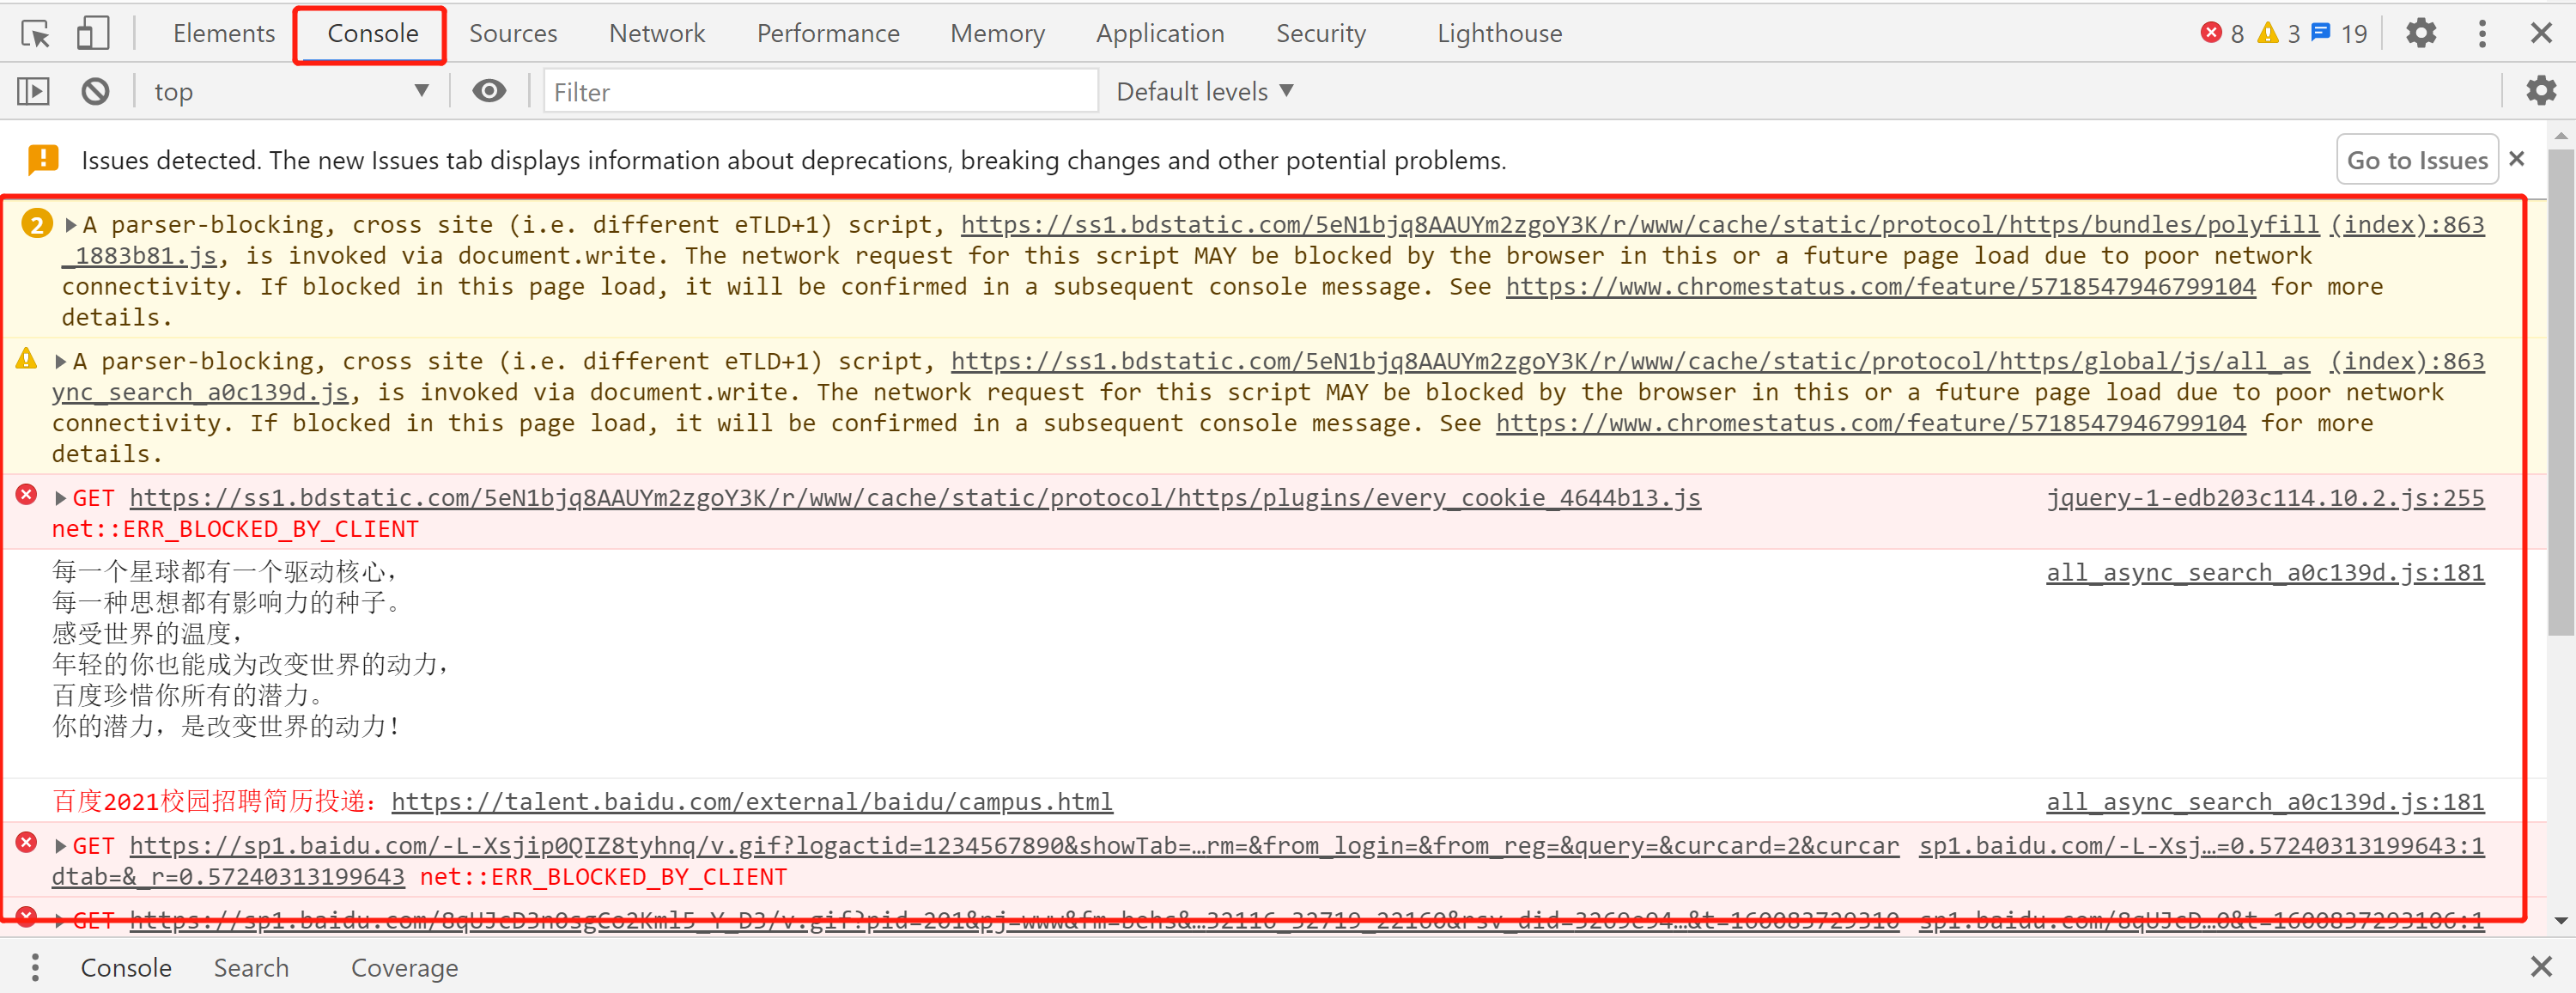The width and height of the screenshot is (2576, 993).
Task: Open the Coverage drawer tab
Action: pos(404,967)
